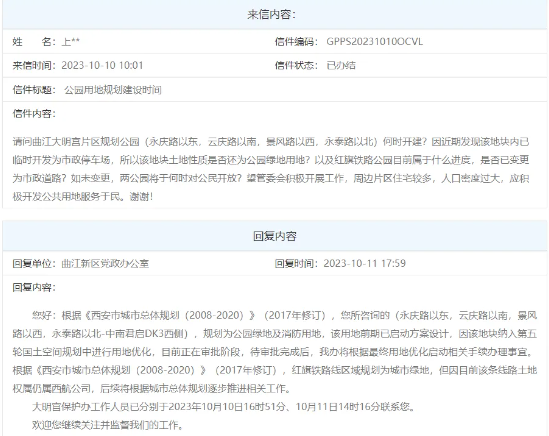This screenshot has height=436, width=549.
Task: Click the 回复内容 label above reply text
Action: click(x=34, y=287)
